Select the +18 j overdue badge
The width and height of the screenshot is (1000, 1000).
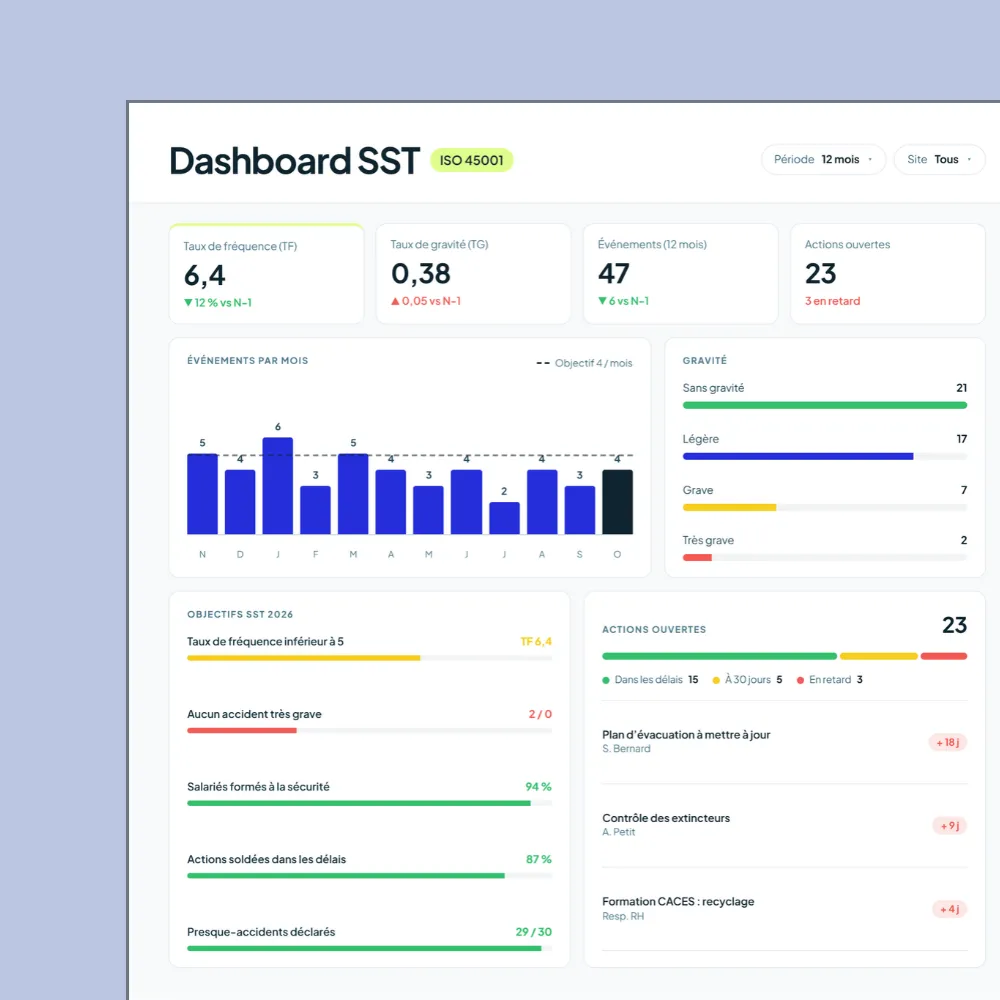(x=948, y=742)
